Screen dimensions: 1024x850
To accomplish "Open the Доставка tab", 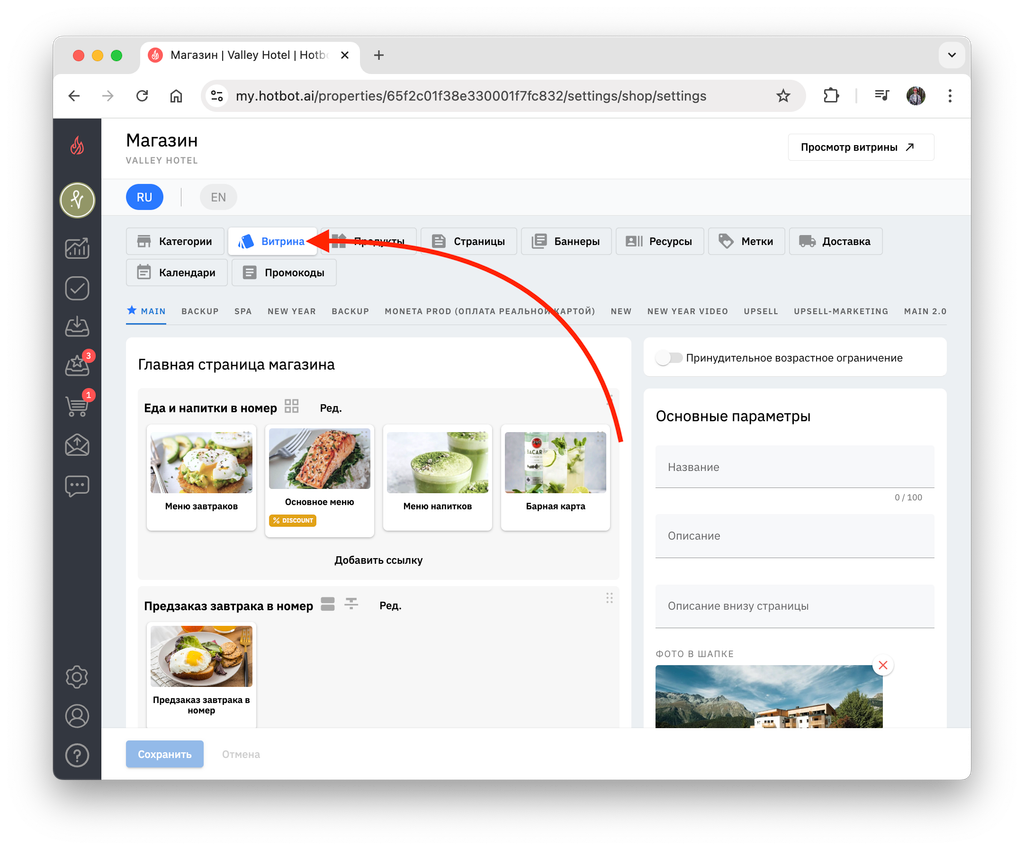I will tap(835, 241).
